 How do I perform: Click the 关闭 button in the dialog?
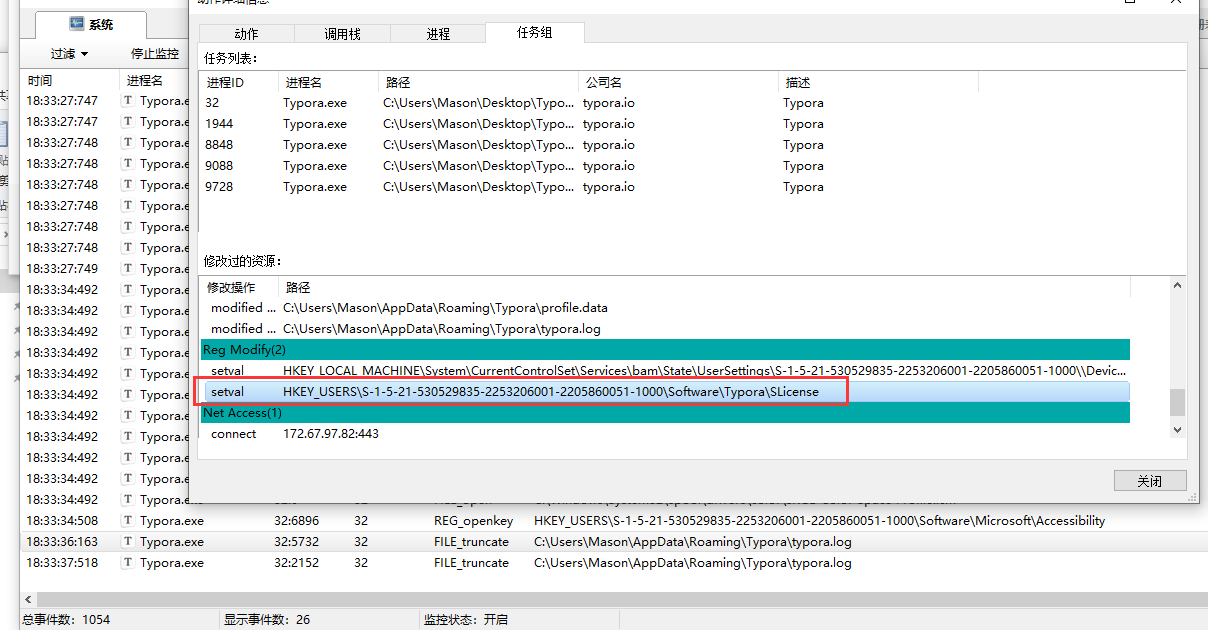click(x=1150, y=481)
